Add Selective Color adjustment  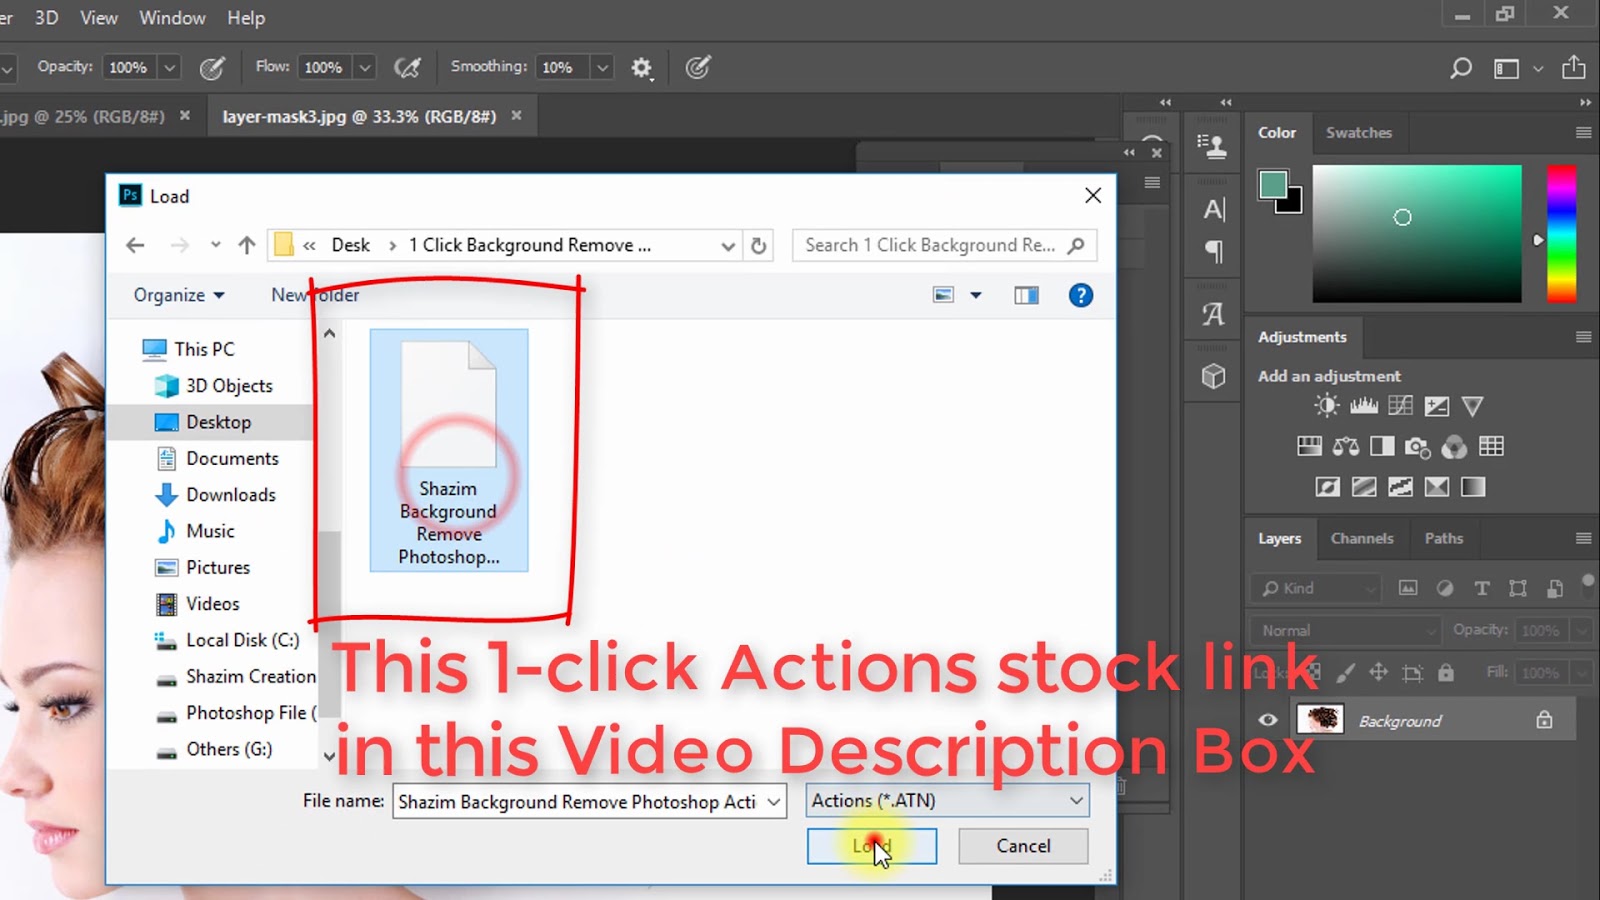point(1437,487)
